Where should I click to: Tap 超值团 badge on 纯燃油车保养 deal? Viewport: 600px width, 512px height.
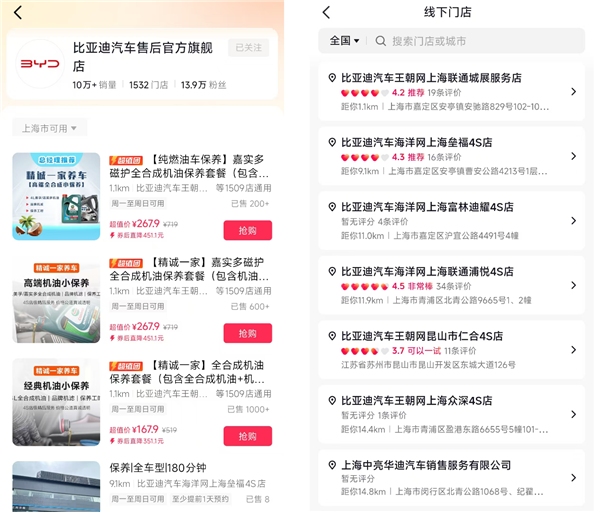click(x=126, y=160)
